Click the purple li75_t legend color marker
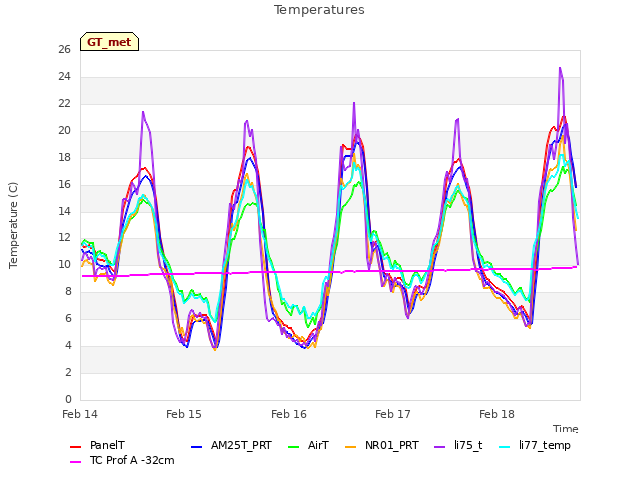 pos(440,447)
